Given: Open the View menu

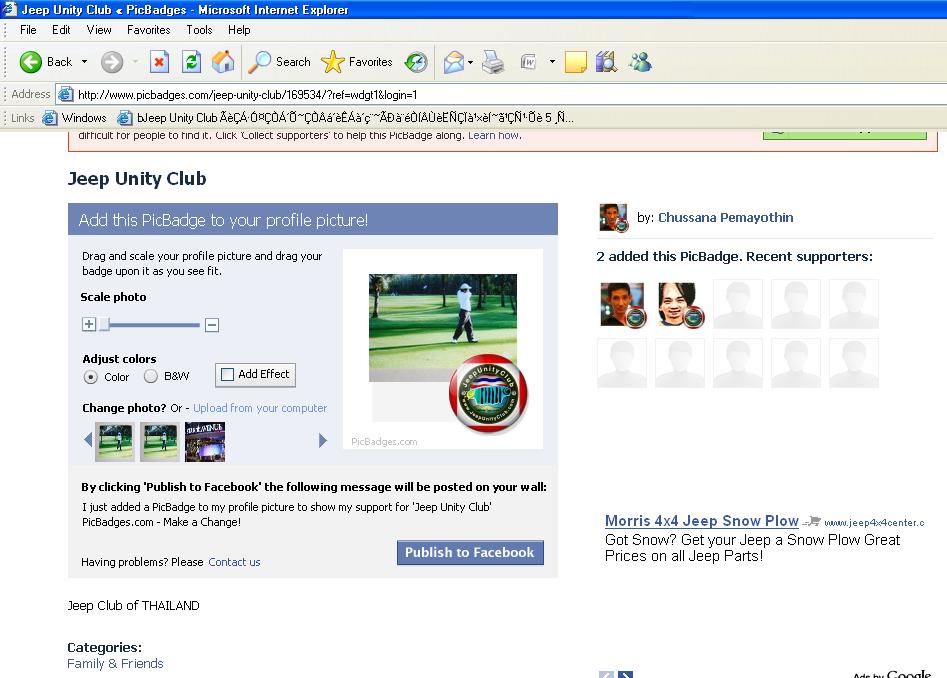Looking at the screenshot, I should (x=99, y=30).
